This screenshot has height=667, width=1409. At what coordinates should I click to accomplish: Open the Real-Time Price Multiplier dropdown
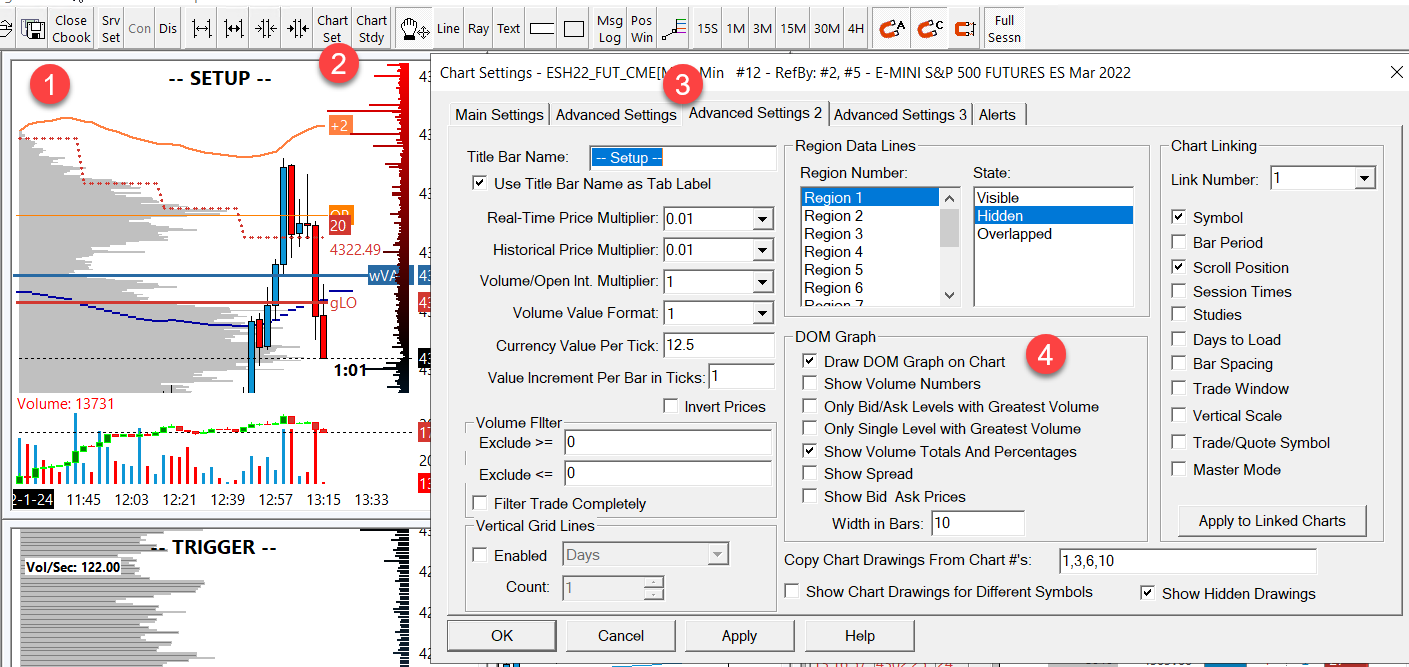pyautogui.click(x=762, y=219)
